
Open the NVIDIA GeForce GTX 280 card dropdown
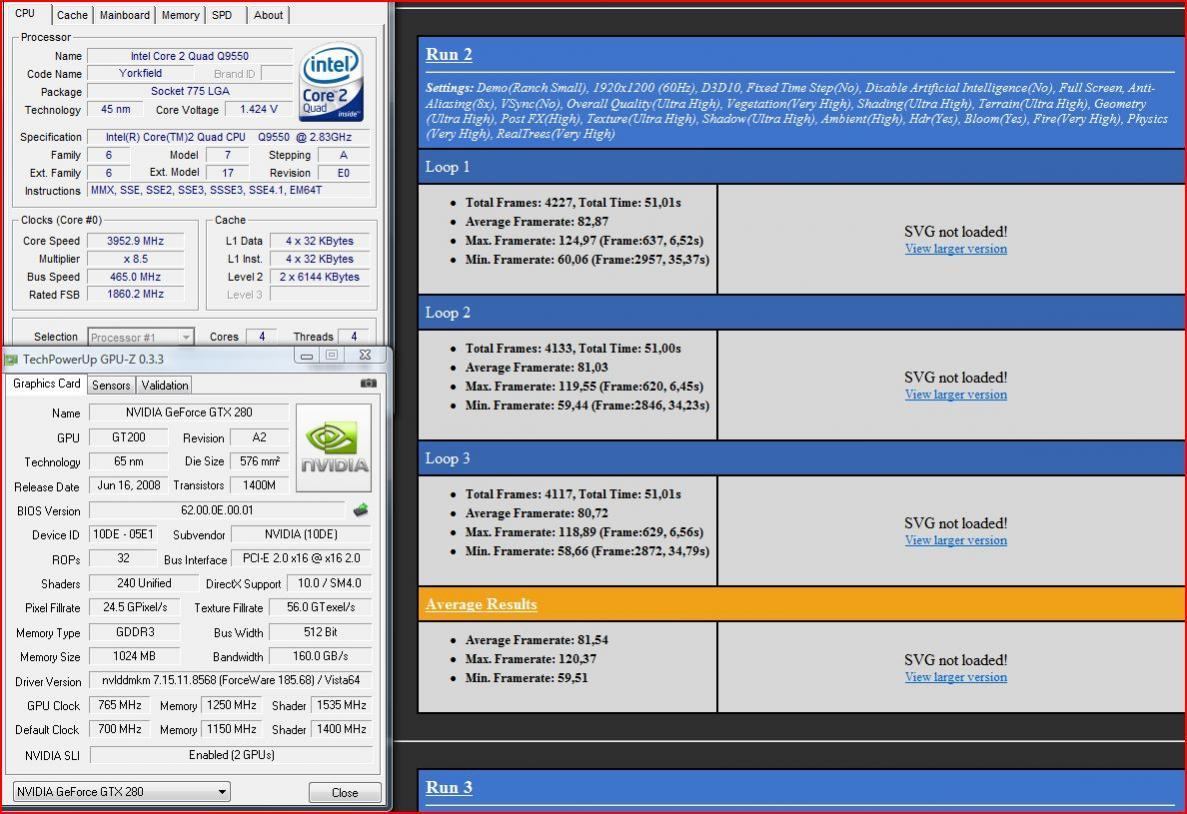click(x=121, y=791)
